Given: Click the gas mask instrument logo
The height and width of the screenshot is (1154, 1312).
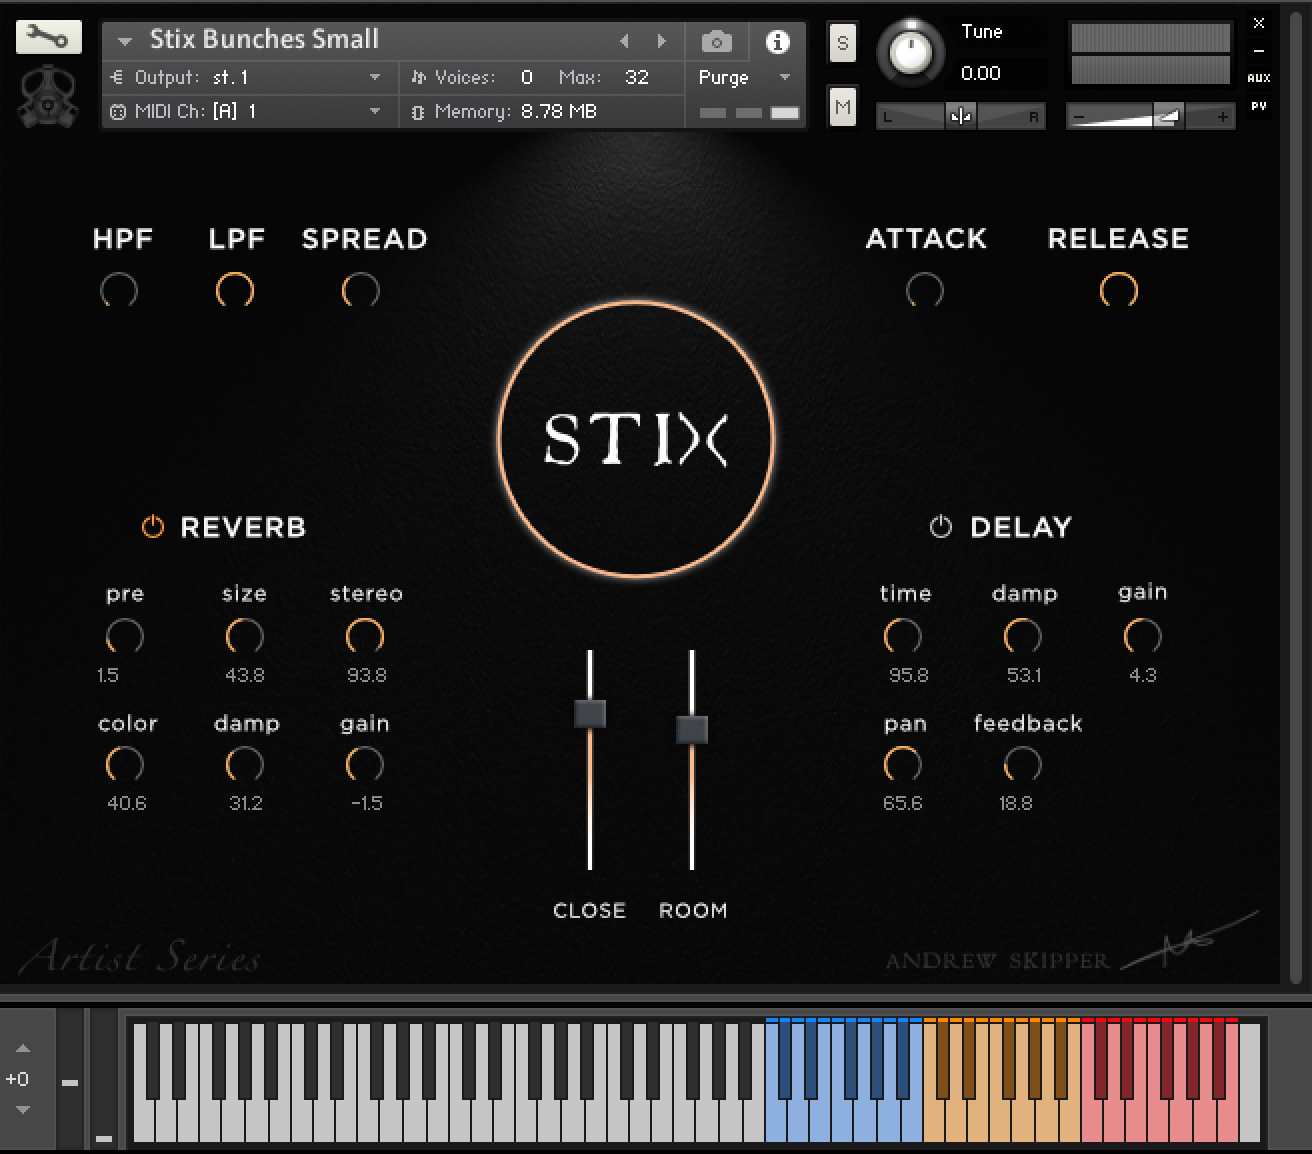Looking at the screenshot, I should [x=48, y=96].
